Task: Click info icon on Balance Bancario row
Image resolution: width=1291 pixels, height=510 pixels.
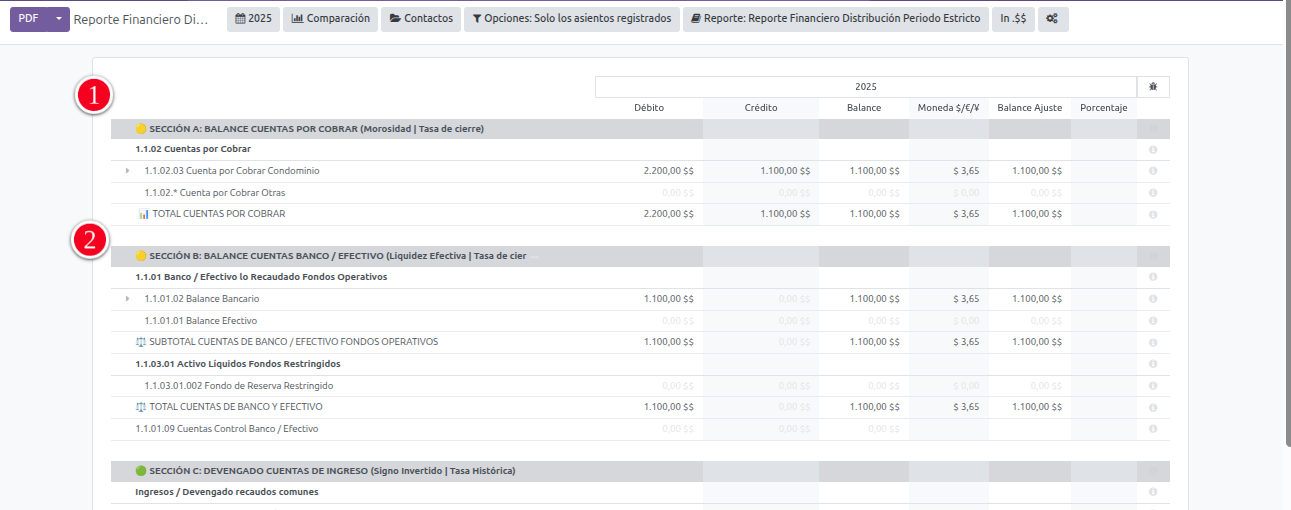Action: point(1153,299)
